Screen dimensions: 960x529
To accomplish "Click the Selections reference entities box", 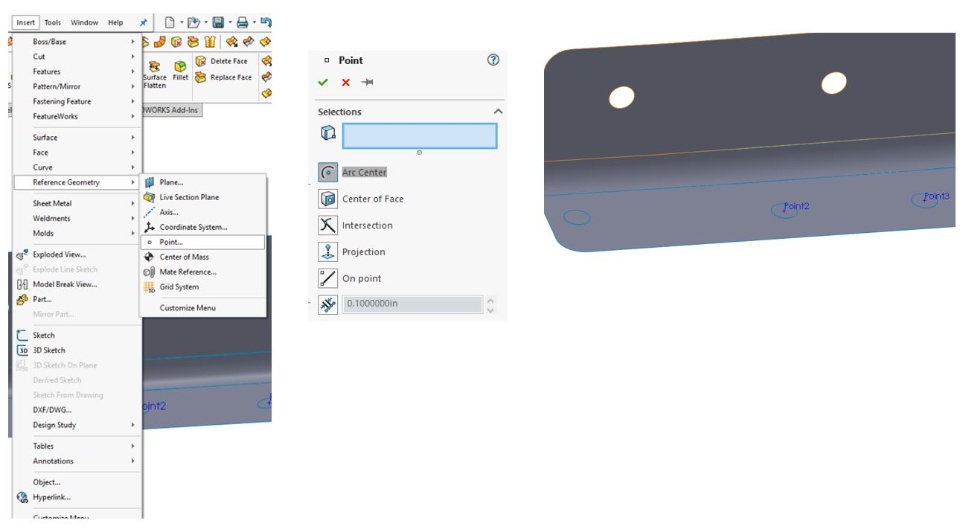I will click(419, 136).
